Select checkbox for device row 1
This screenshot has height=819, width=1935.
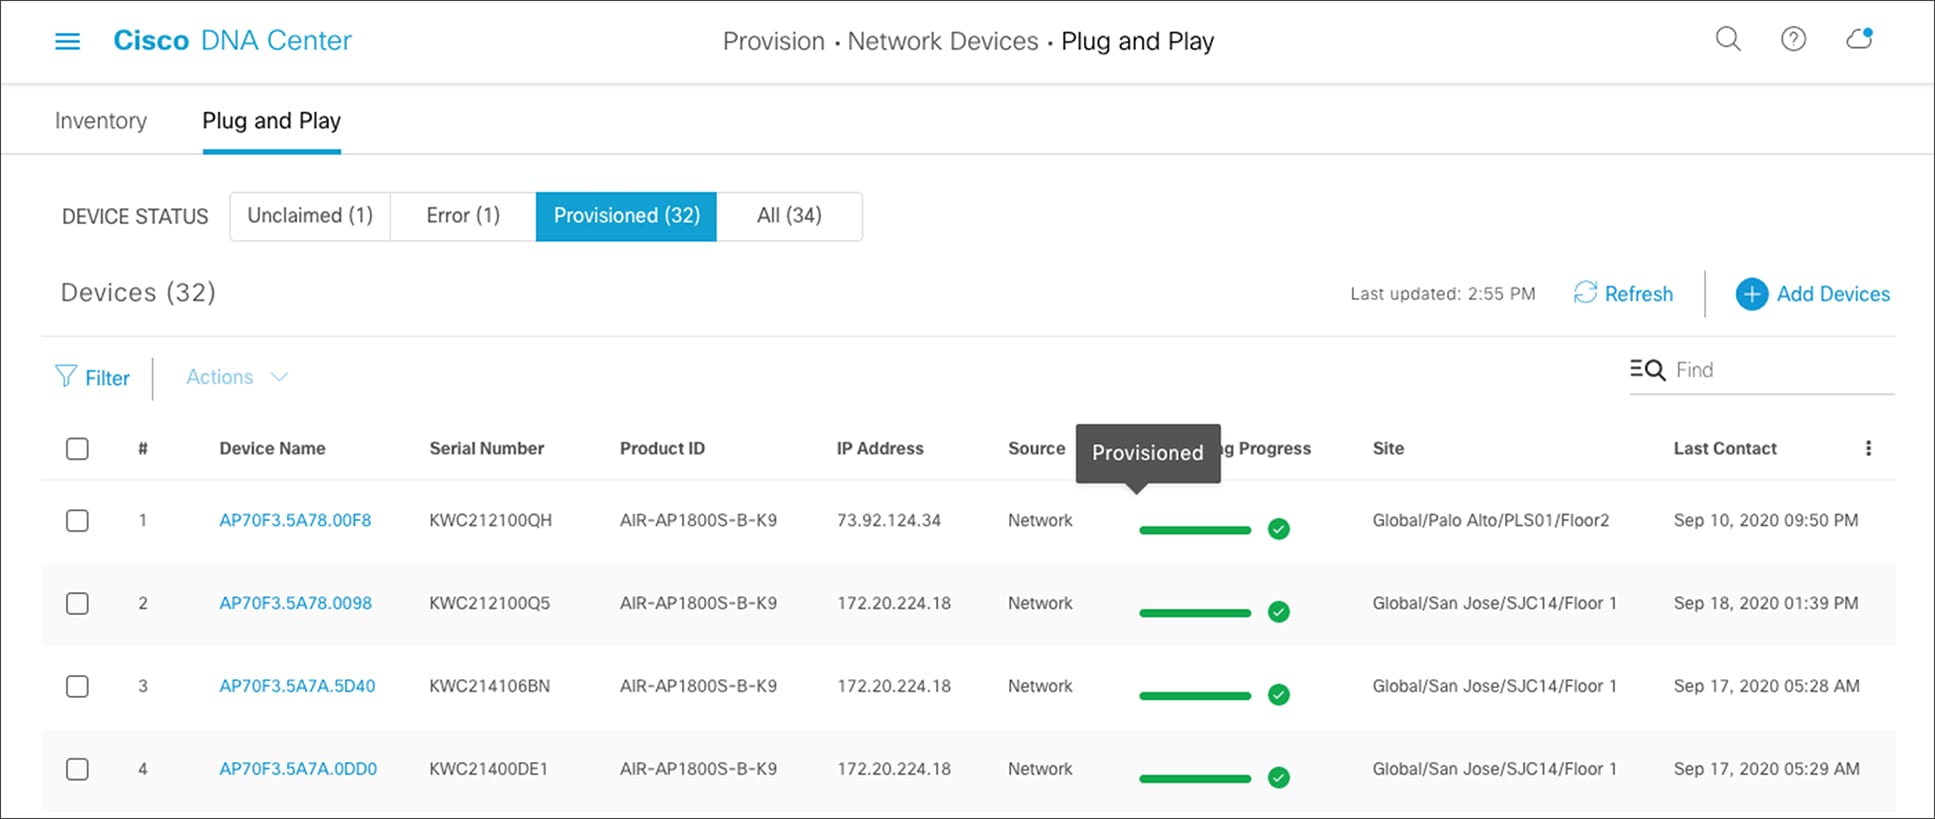coord(77,521)
